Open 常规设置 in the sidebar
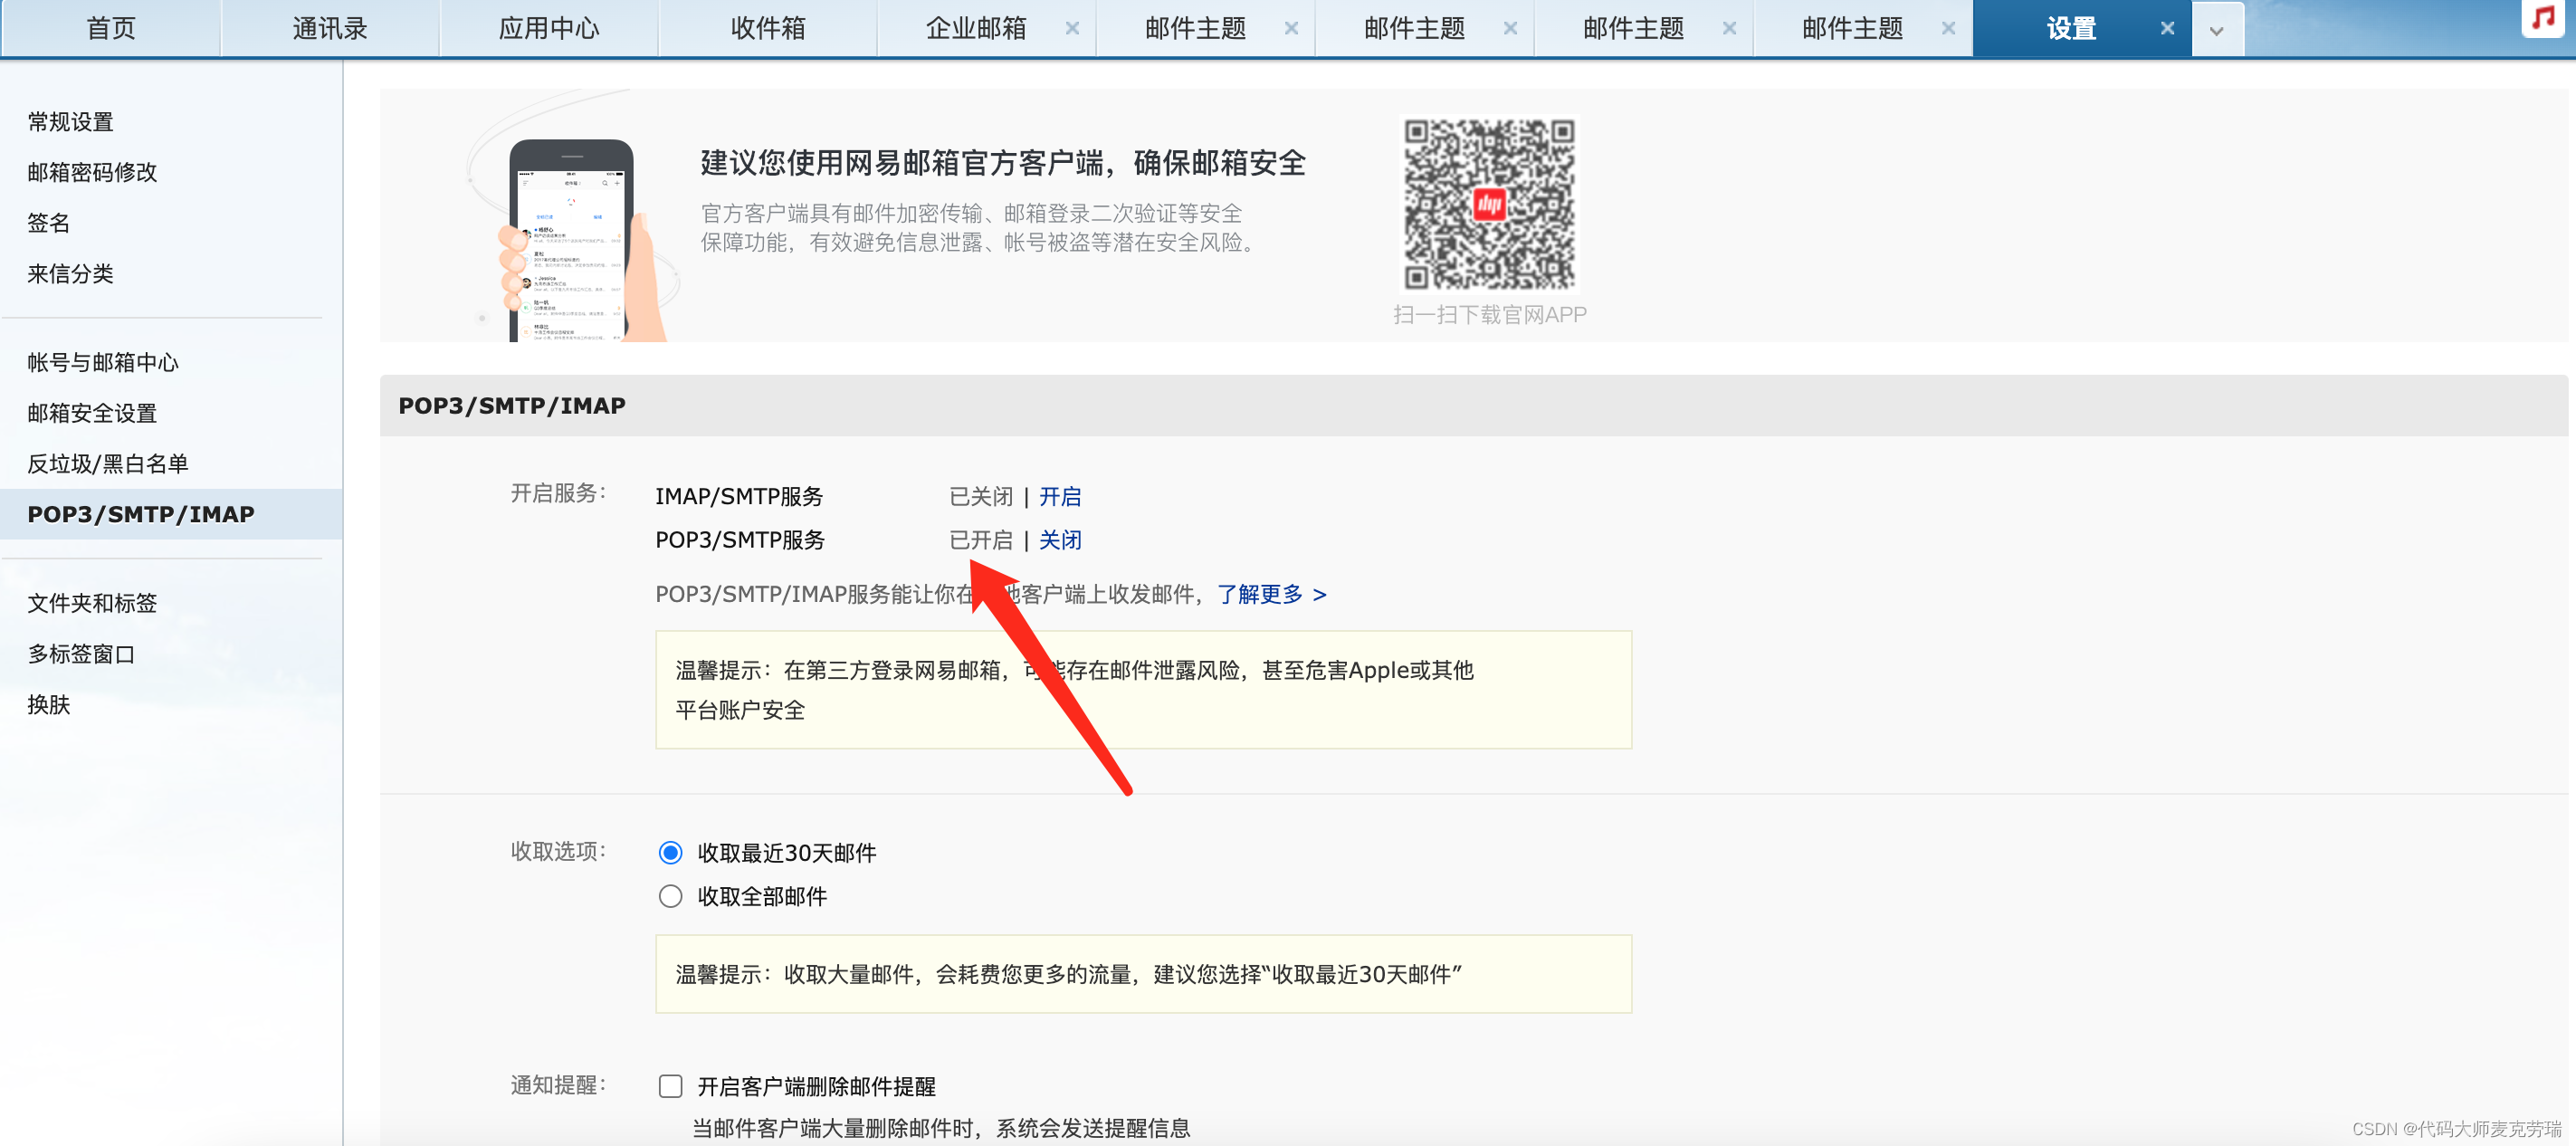Viewport: 2576px width, 1146px height. [70, 122]
